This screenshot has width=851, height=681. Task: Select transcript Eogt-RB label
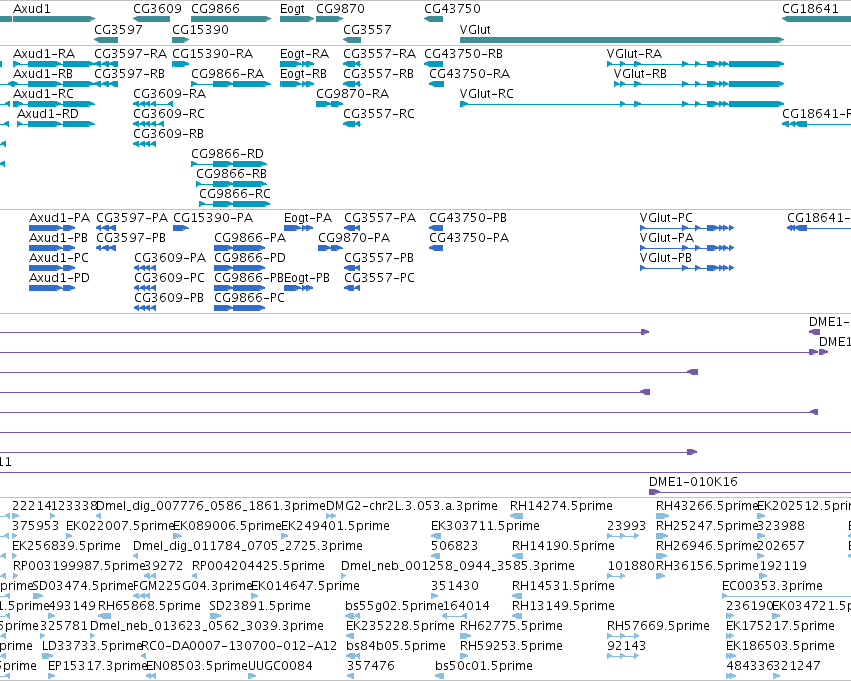tap(303, 74)
